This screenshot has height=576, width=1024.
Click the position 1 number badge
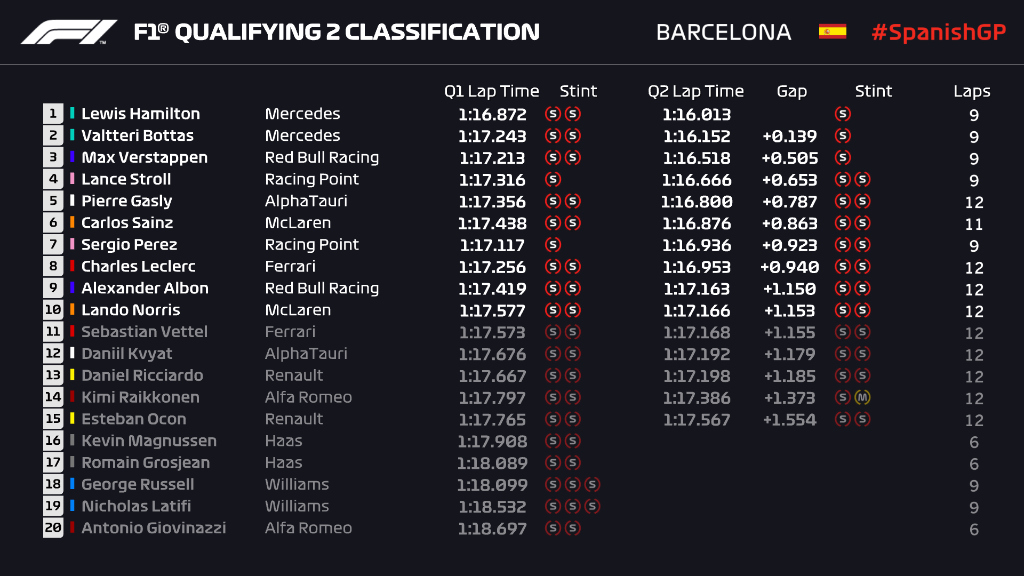click(x=53, y=114)
